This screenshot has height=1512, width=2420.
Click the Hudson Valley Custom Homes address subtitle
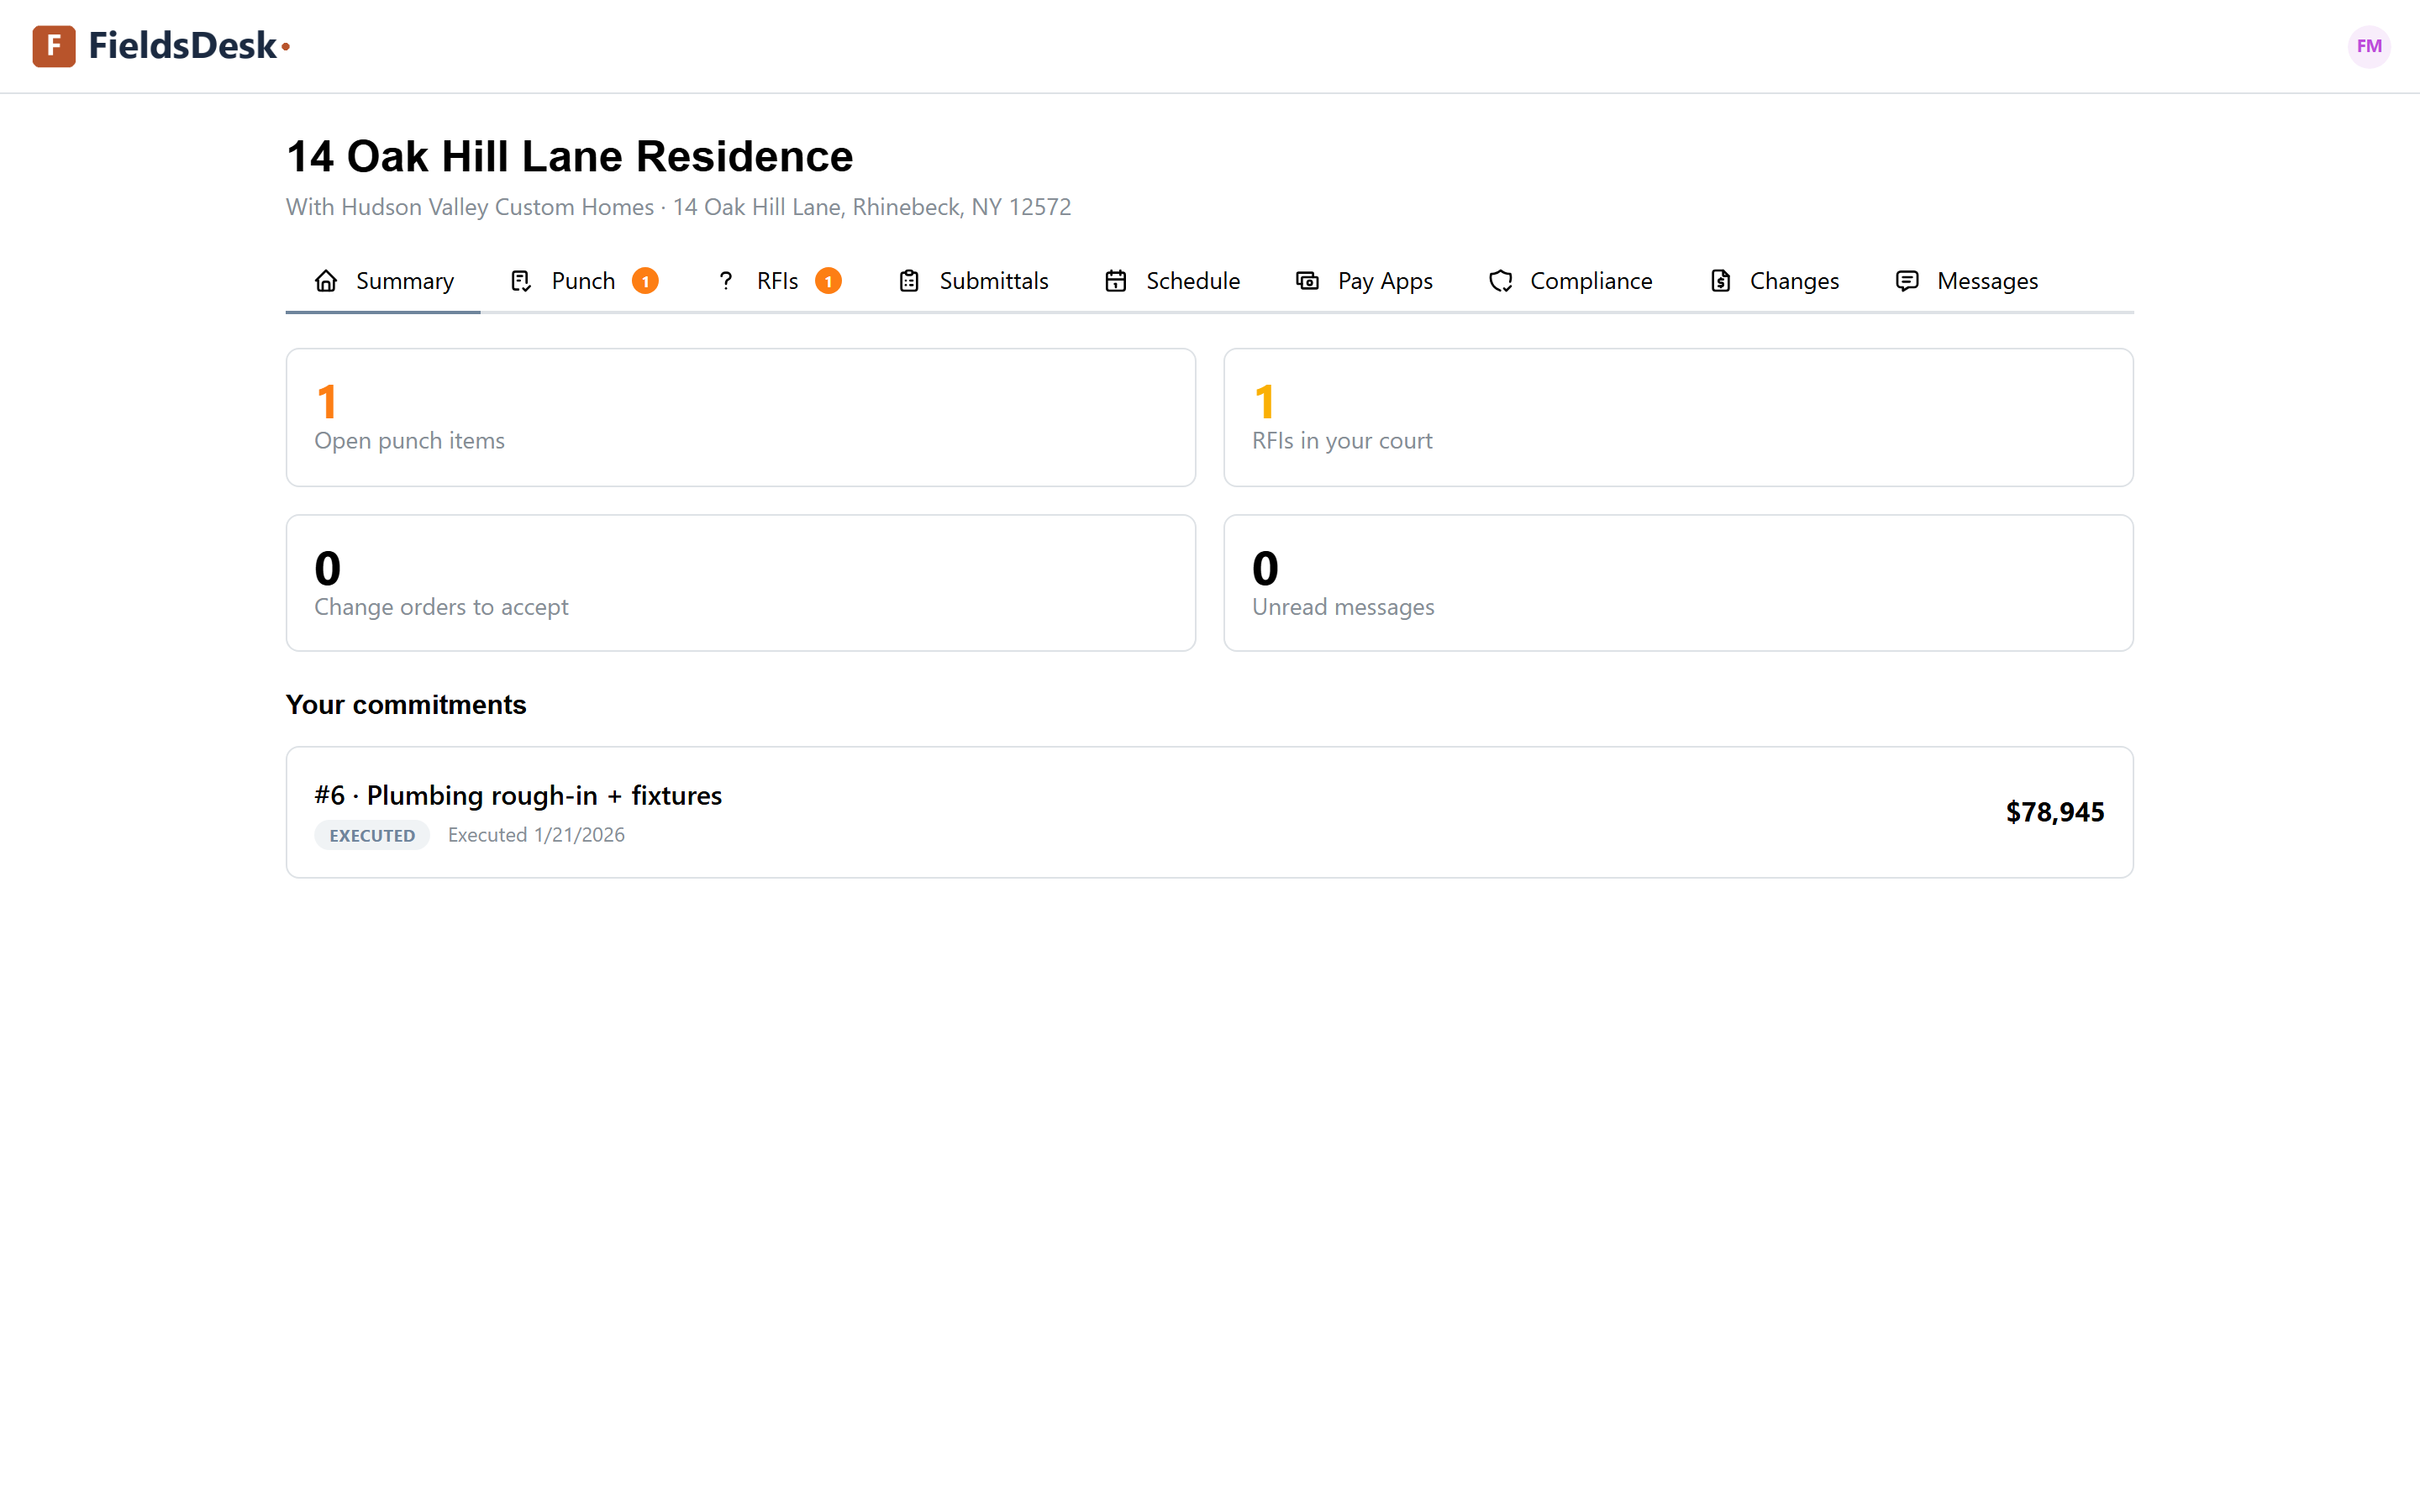(678, 207)
